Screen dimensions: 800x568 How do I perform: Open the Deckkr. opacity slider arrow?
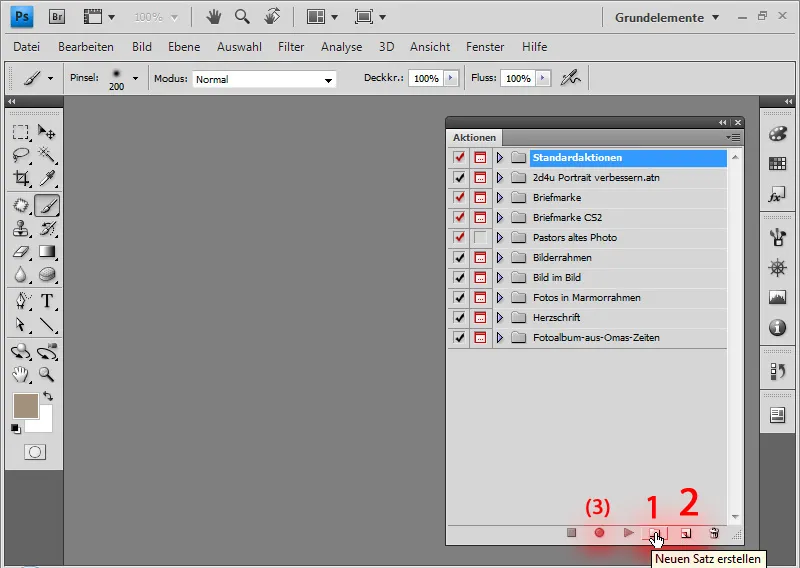point(451,78)
